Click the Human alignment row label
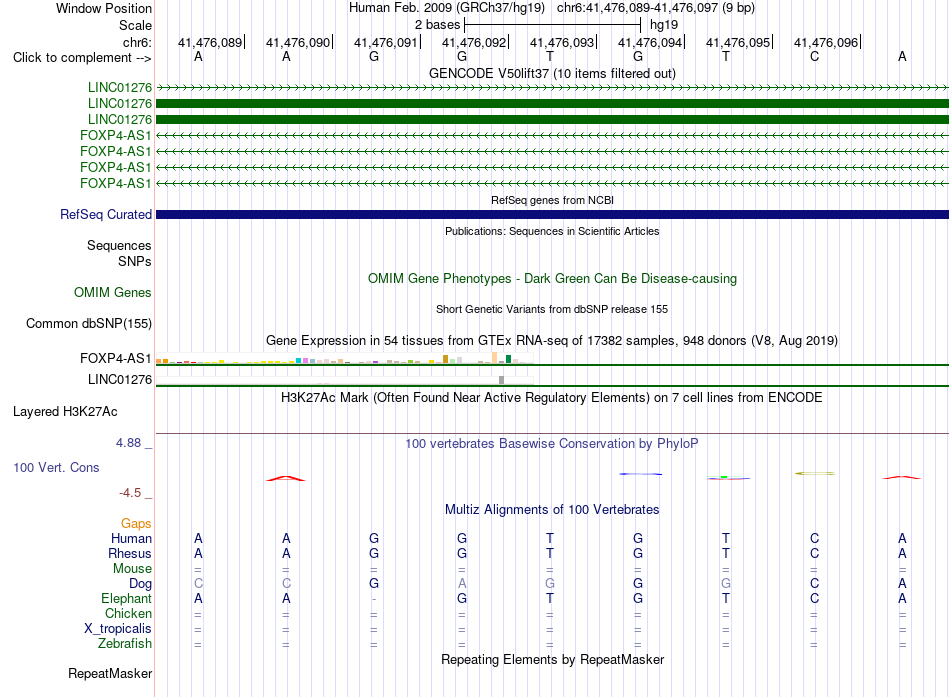This screenshot has height=697, width=950. pyautogui.click(x=131, y=538)
